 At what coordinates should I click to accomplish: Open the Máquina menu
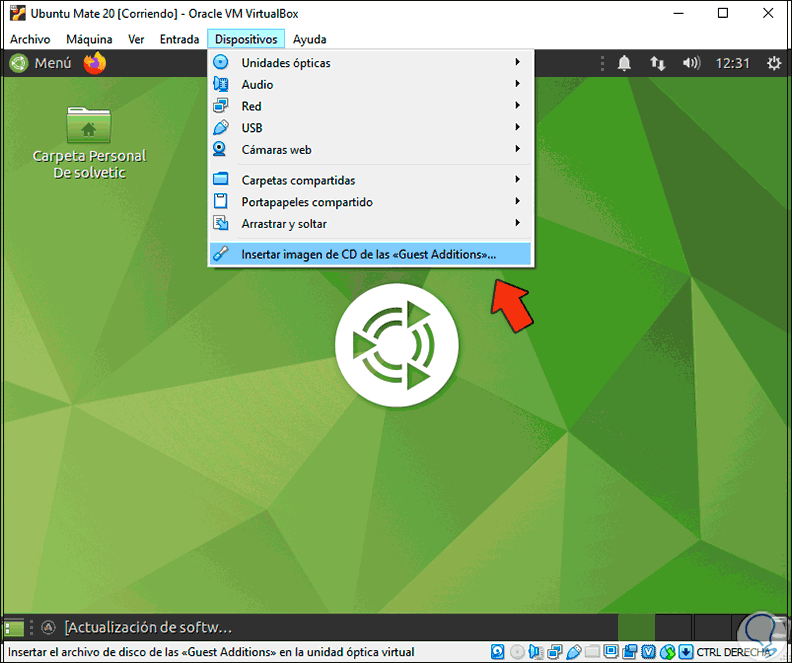coord(89,39)
